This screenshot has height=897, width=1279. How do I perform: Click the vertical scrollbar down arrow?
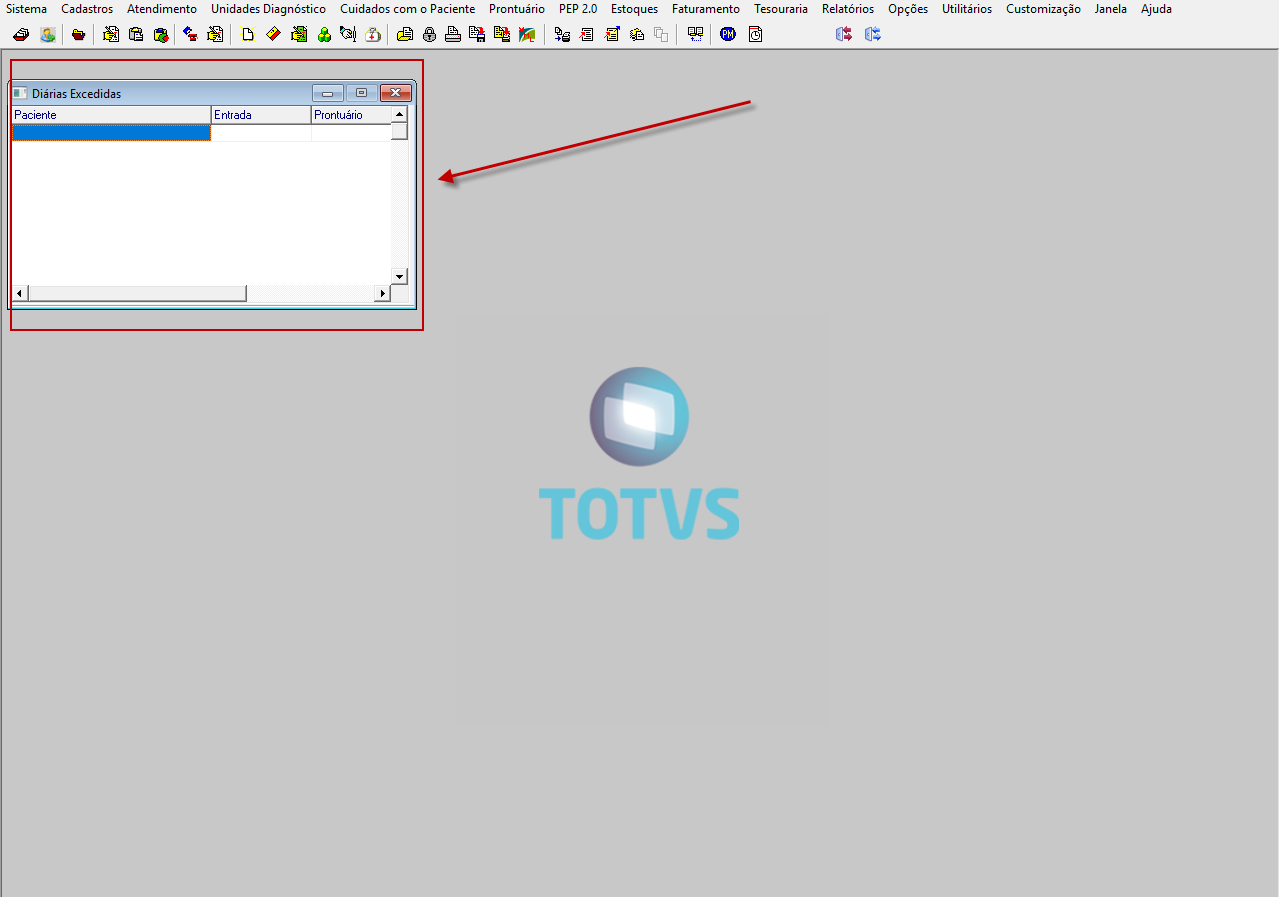click(399, 276)
